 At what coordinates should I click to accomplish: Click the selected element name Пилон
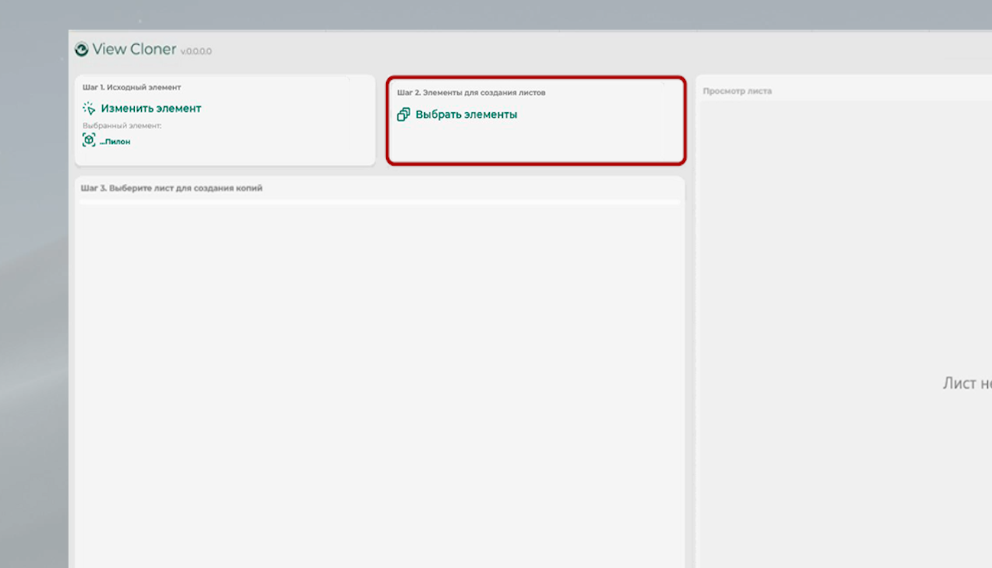pos(115,142)
